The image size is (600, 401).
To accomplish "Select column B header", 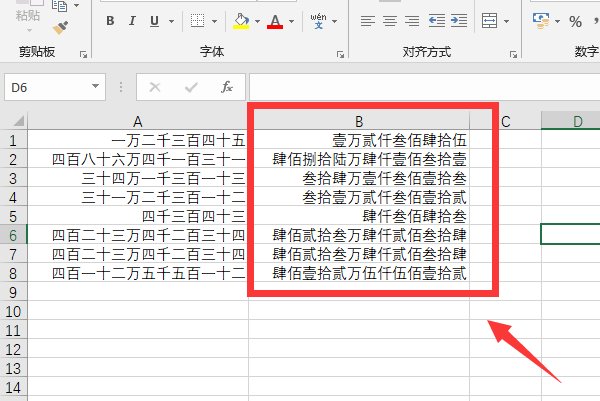I will 359,122.
